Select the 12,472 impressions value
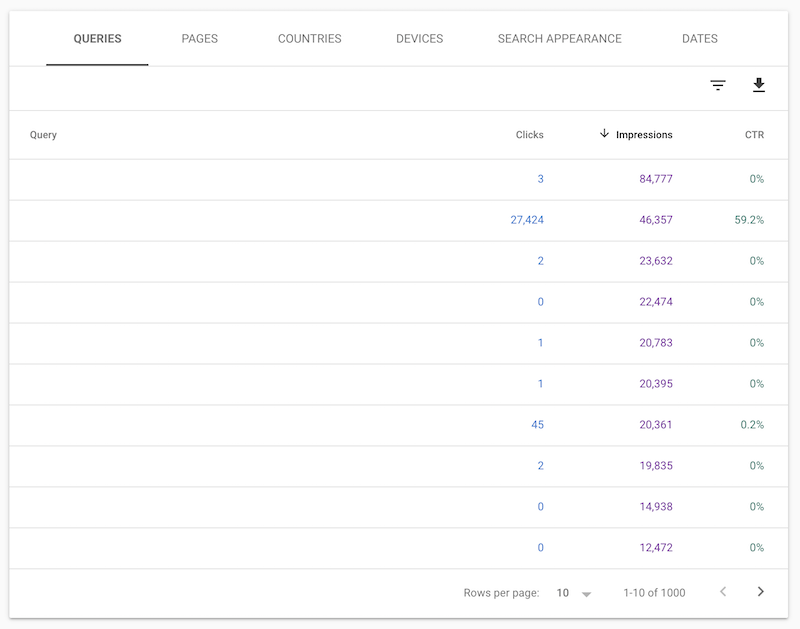This screenshot has width=800, height=629. [656, 547]
